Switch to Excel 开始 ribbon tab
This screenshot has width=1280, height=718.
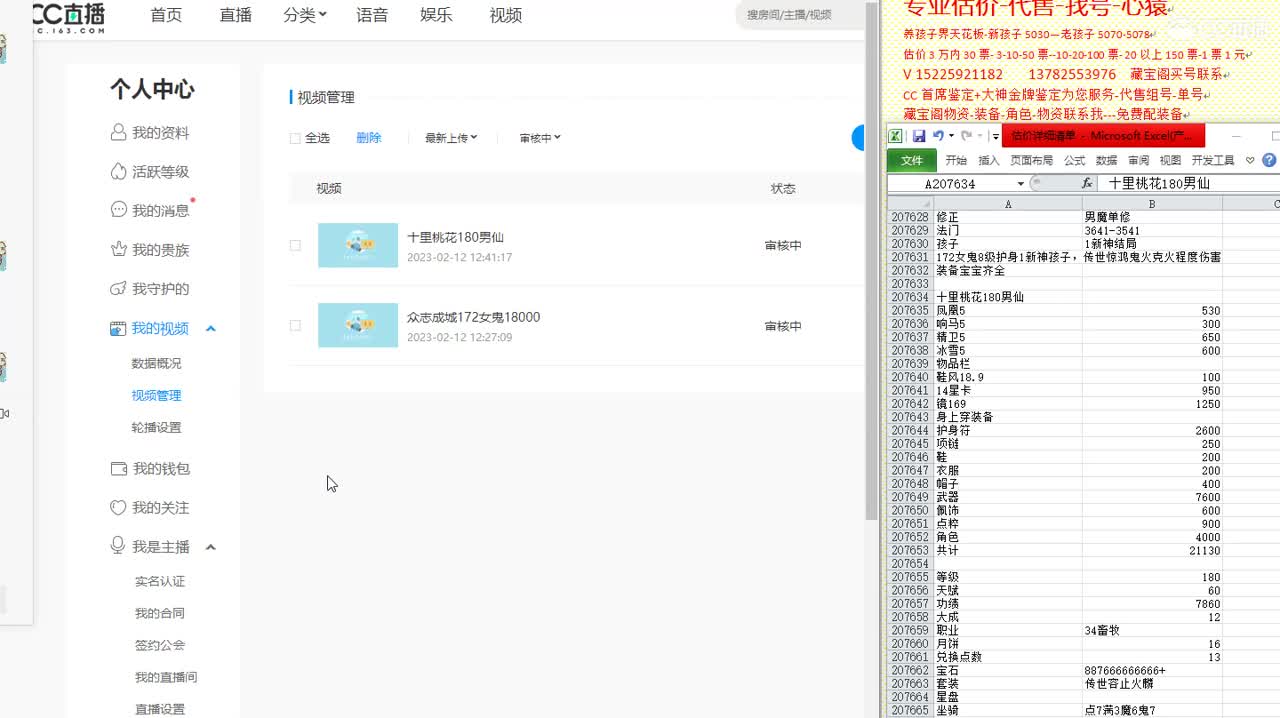click(956, 160)
